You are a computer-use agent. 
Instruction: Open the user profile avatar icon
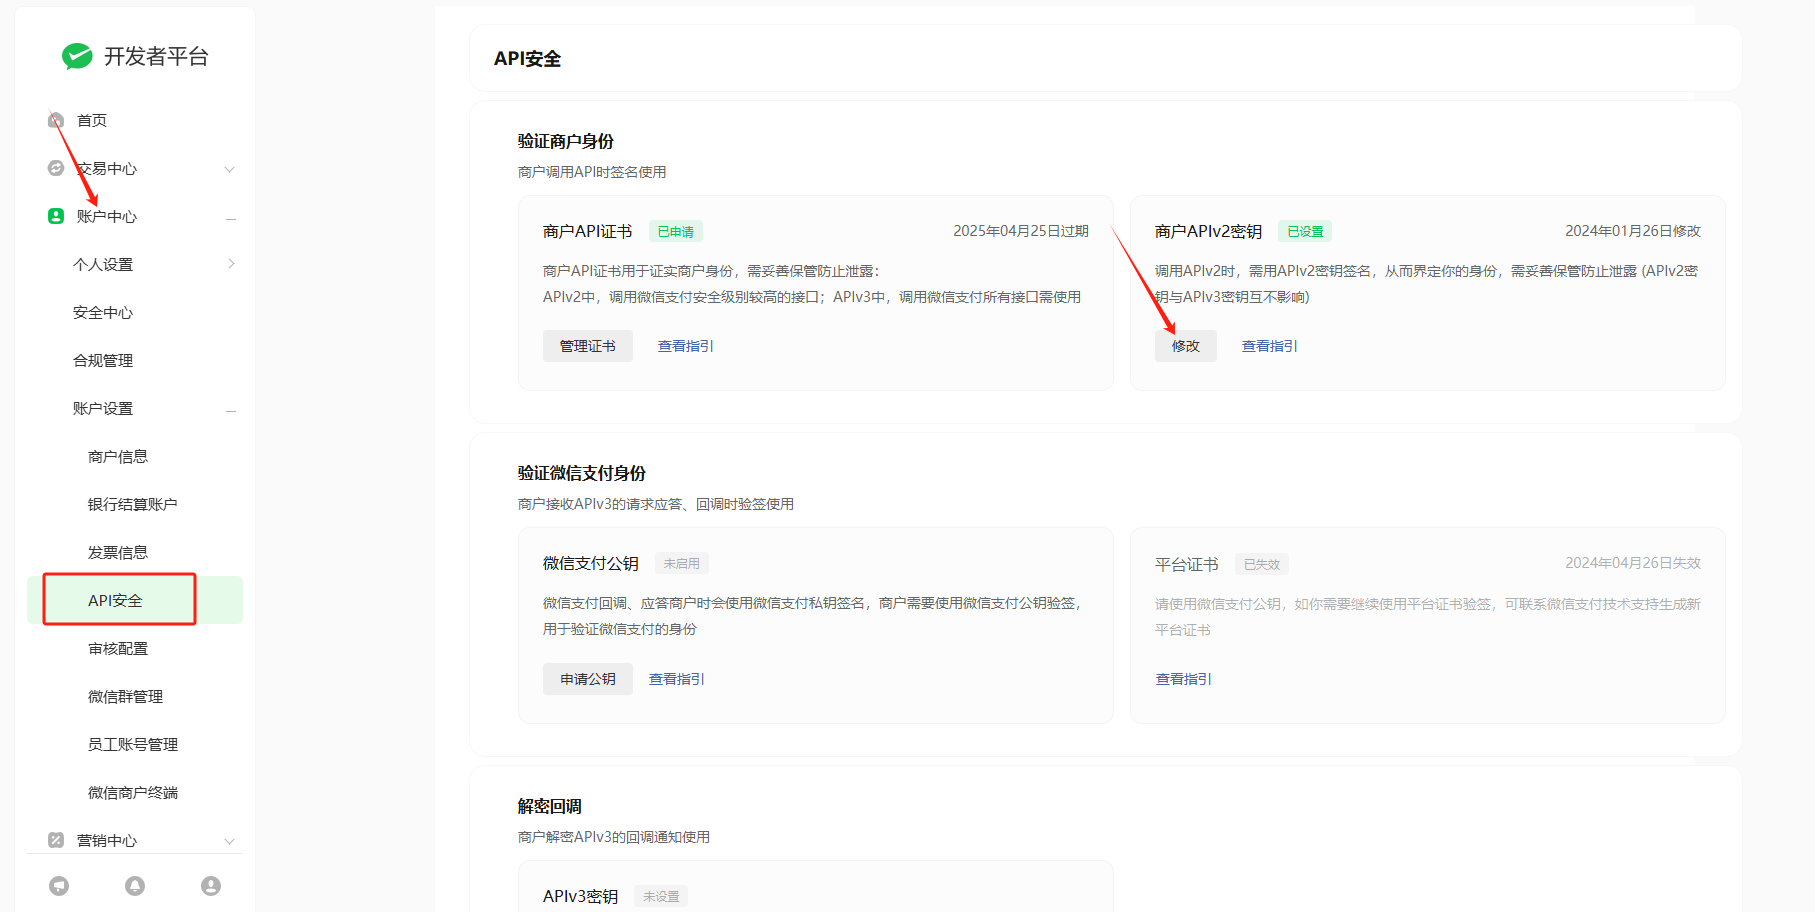tap(211, 886)
